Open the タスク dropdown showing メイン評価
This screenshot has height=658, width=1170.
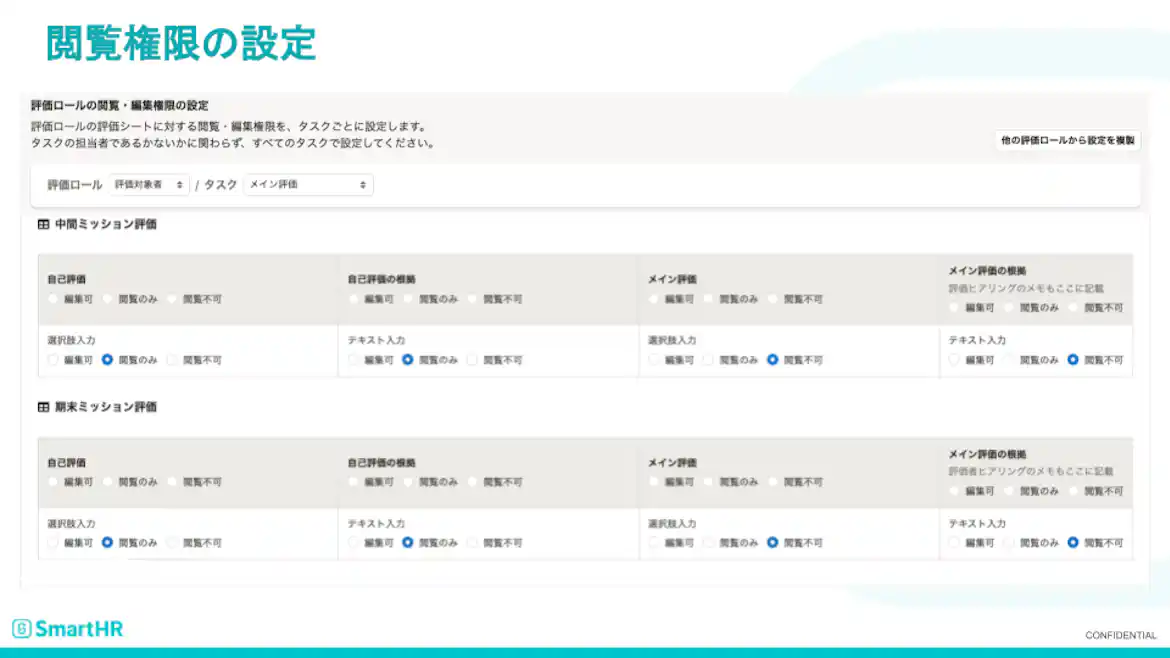[308, 184]
